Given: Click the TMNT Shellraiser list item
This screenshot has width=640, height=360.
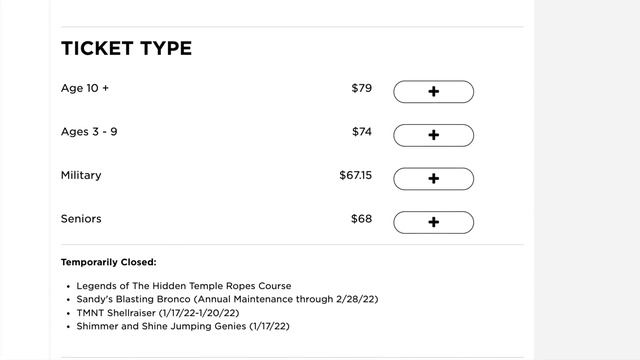Looking at the screenshot, I should click(158, 313).
